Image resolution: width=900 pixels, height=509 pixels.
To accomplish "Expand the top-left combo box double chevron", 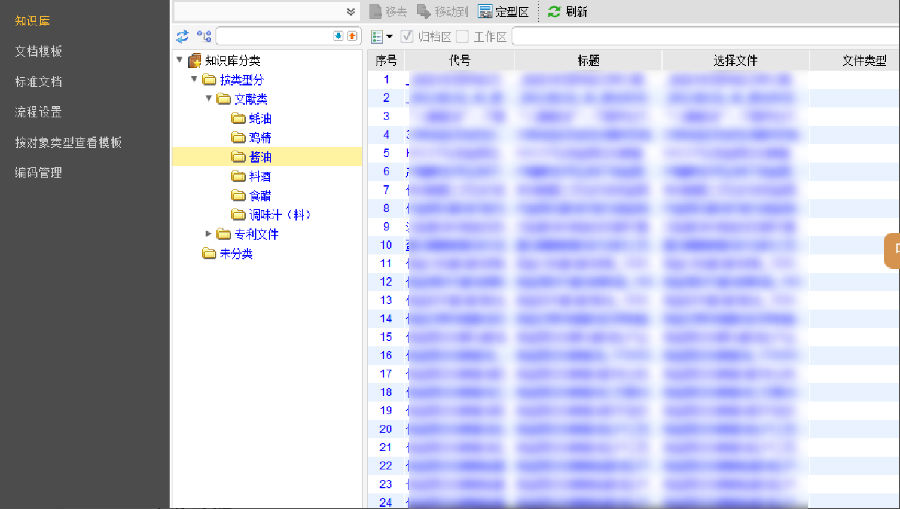I will 350,11.
